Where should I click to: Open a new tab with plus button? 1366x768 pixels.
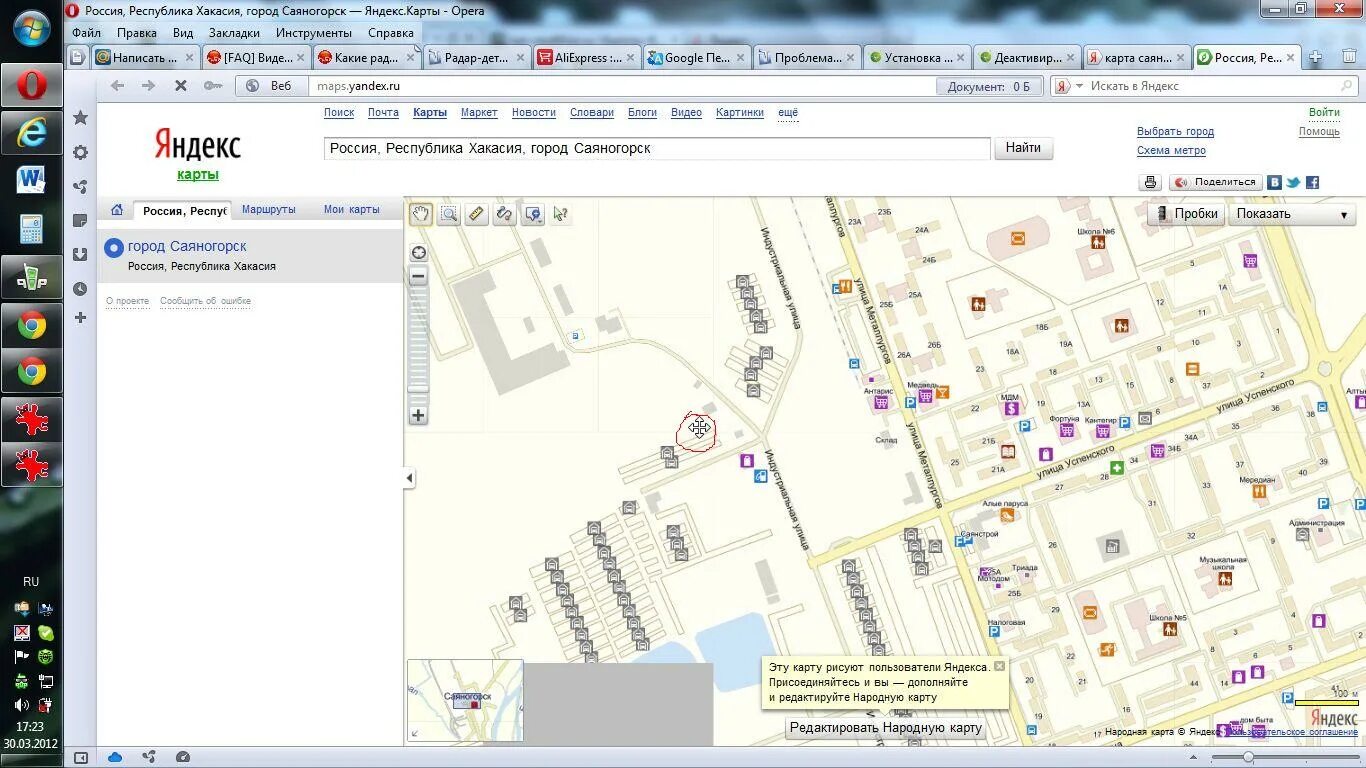[1316, 57]
